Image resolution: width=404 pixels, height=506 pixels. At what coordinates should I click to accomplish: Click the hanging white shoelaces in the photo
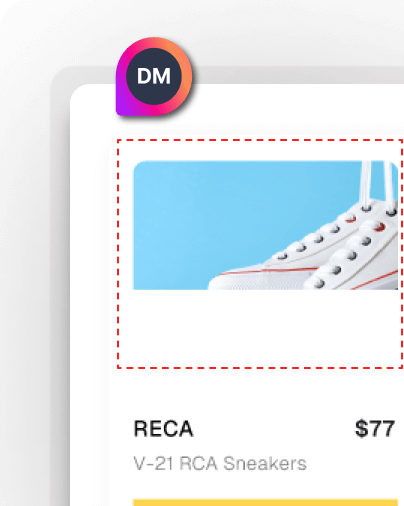[377, 182]
